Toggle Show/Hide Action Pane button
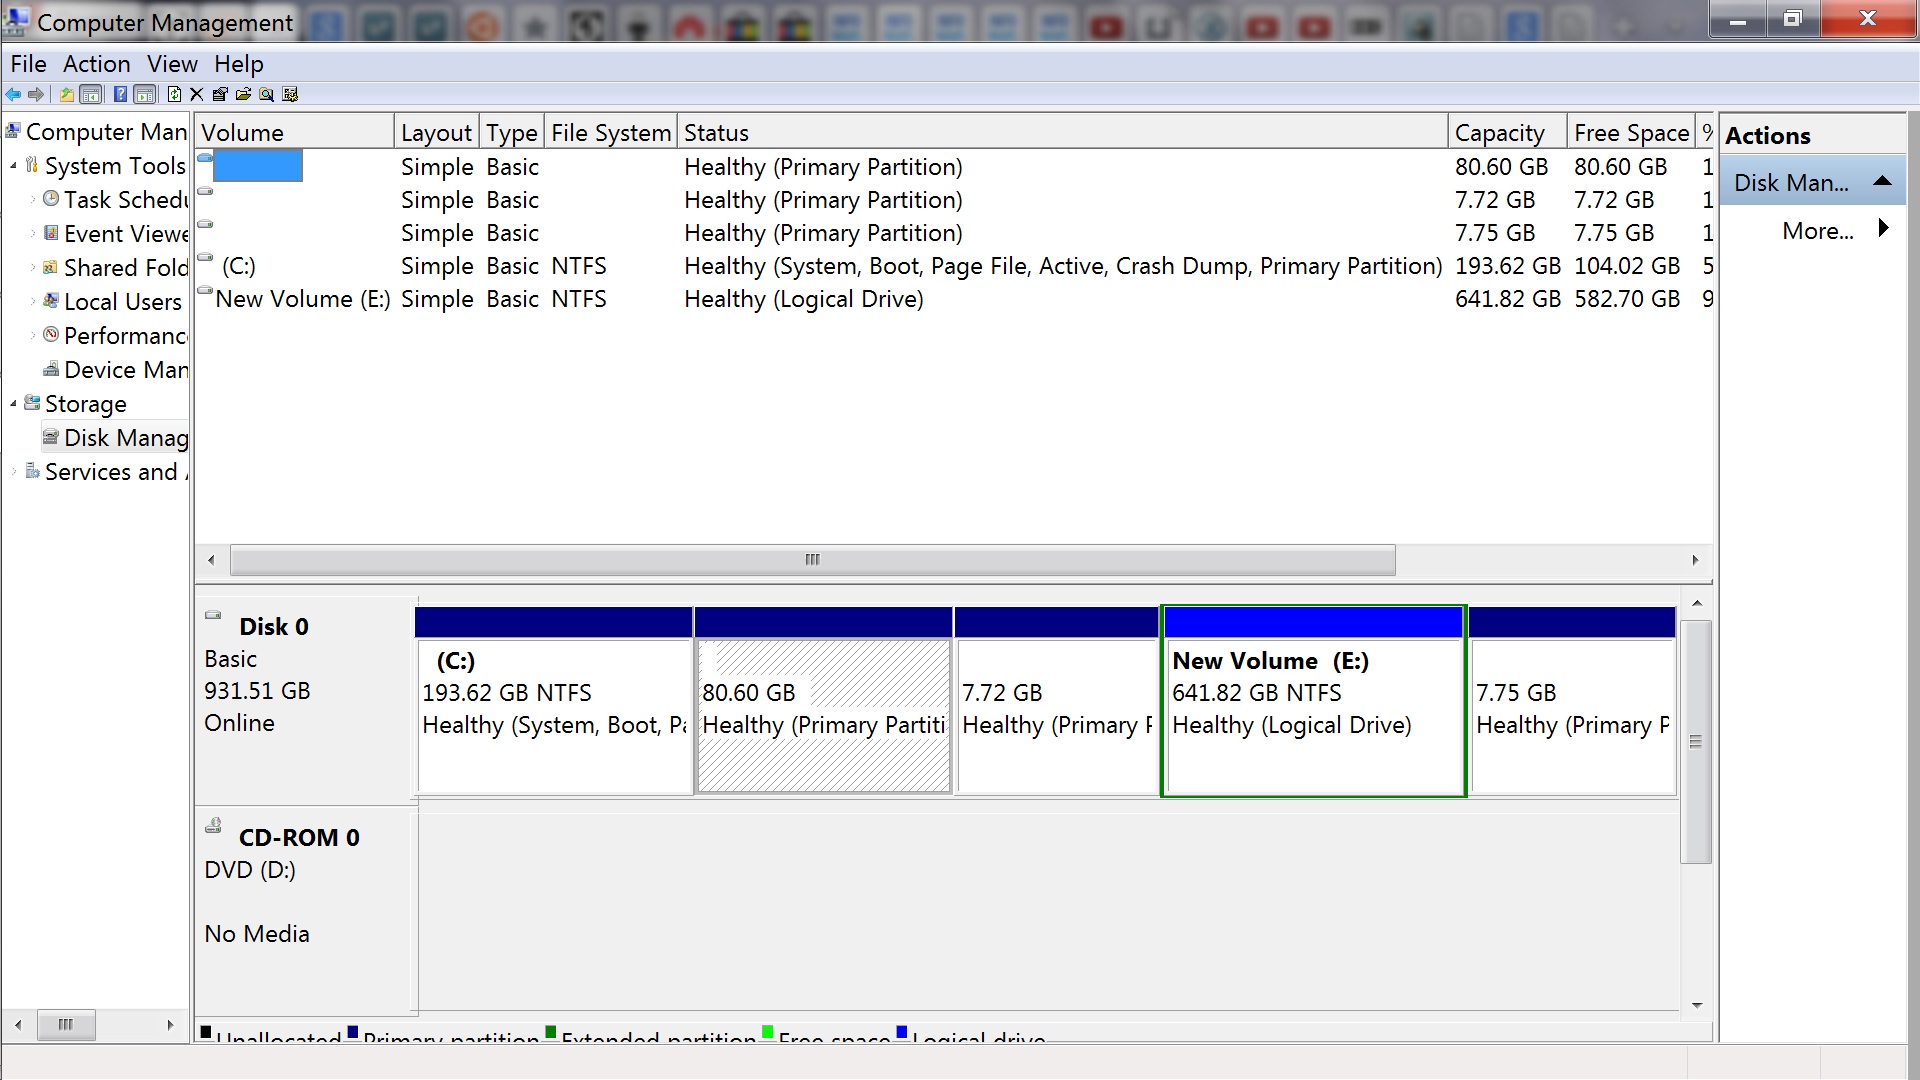1920x1080 pixels. point(145,94)
